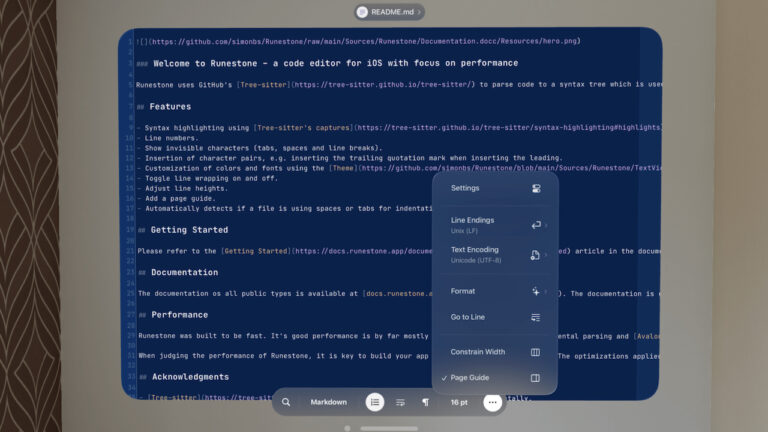Click the 'Add a page guide.' line
768x432 pixels.
coord(180,198)
